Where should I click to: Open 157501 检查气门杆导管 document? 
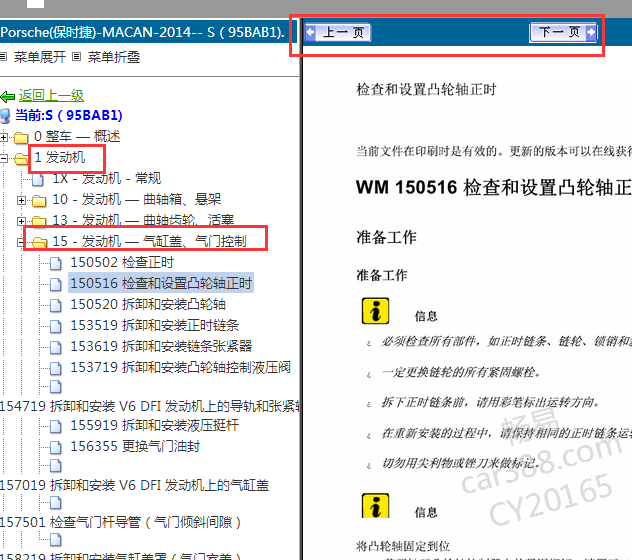pyautogui.click(x=121, y=522)
